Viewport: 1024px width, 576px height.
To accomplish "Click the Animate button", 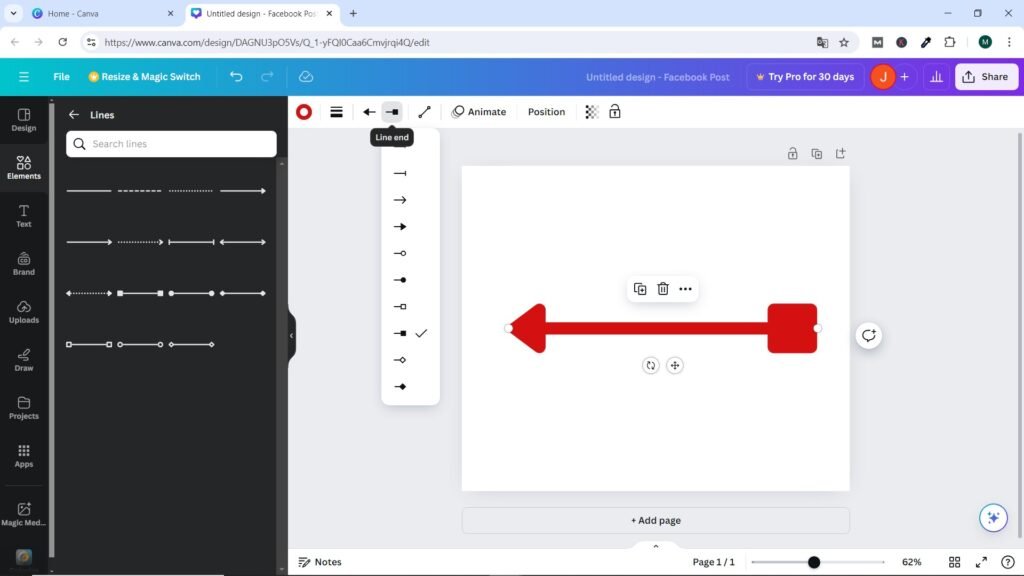I will (478, 112).
